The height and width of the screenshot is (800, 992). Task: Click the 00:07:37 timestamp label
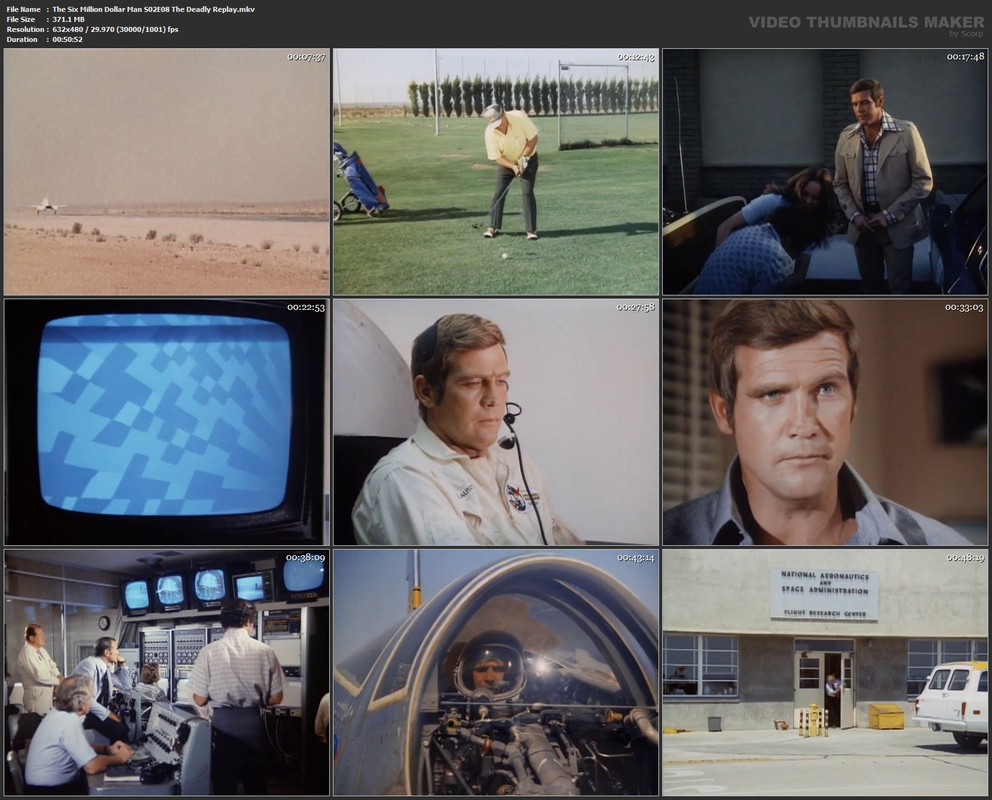tap(306, 57)
